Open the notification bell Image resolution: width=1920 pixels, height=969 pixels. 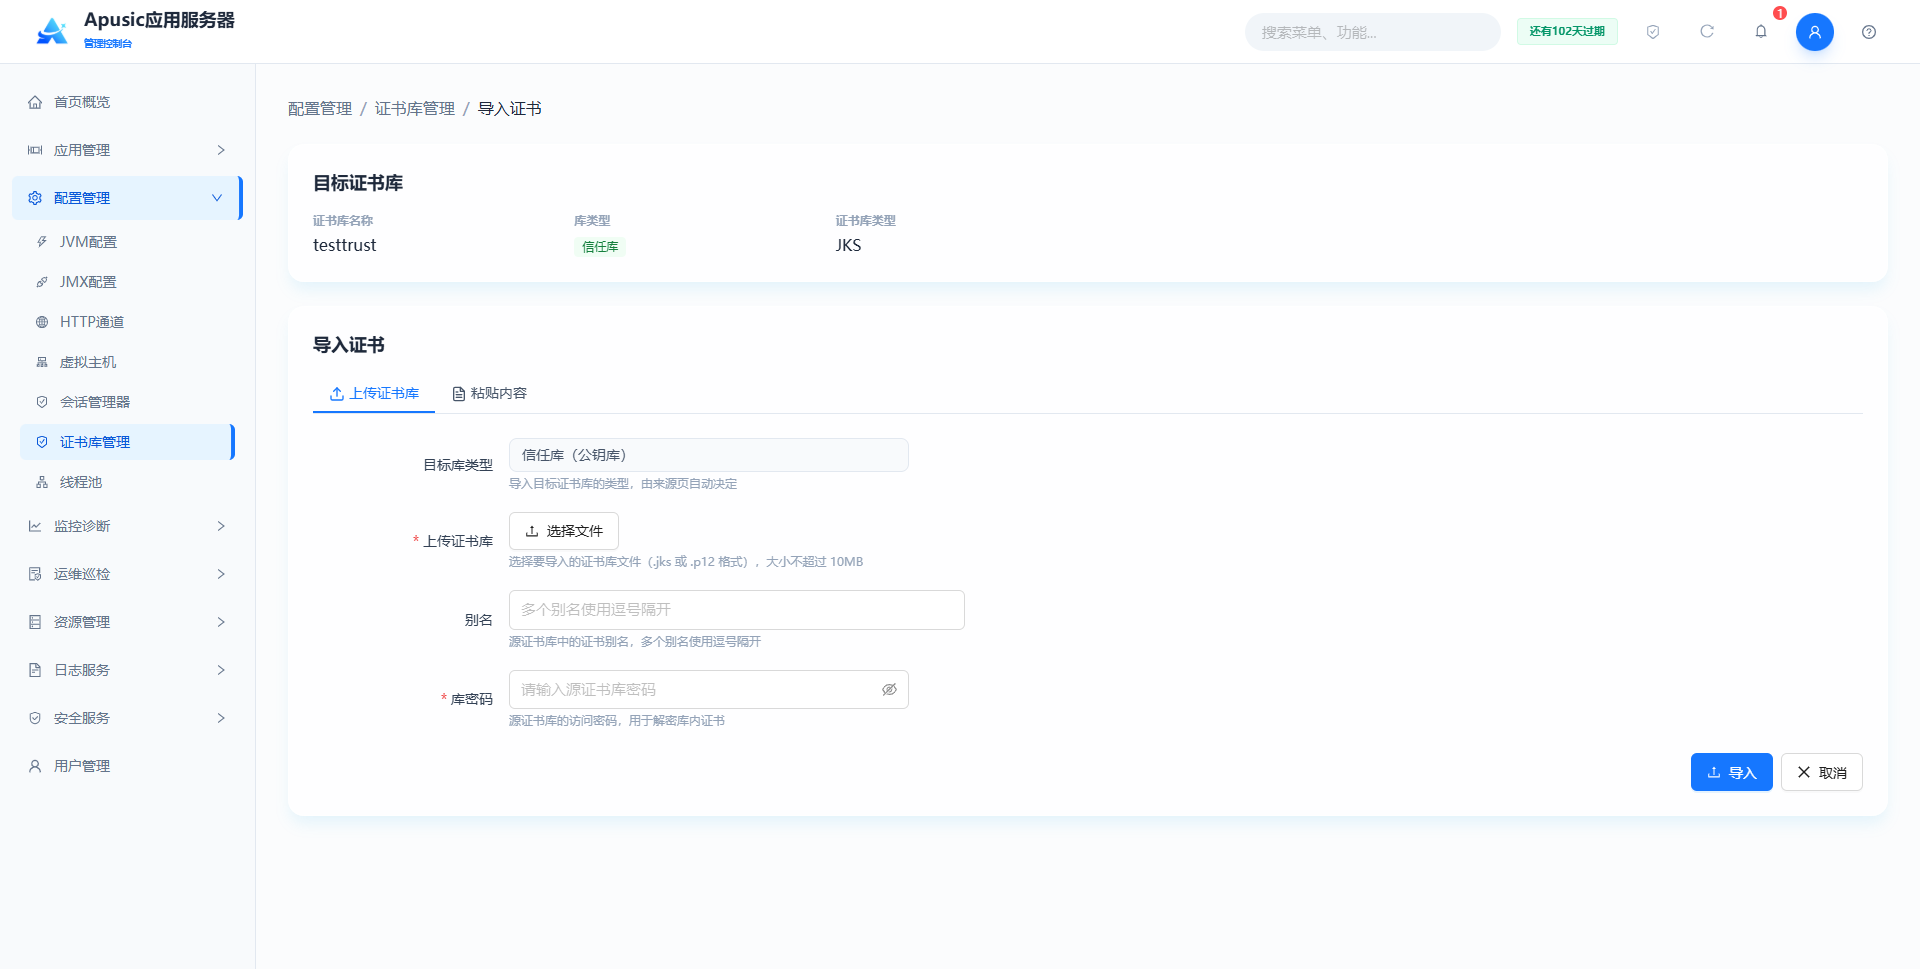point(1761,32)
